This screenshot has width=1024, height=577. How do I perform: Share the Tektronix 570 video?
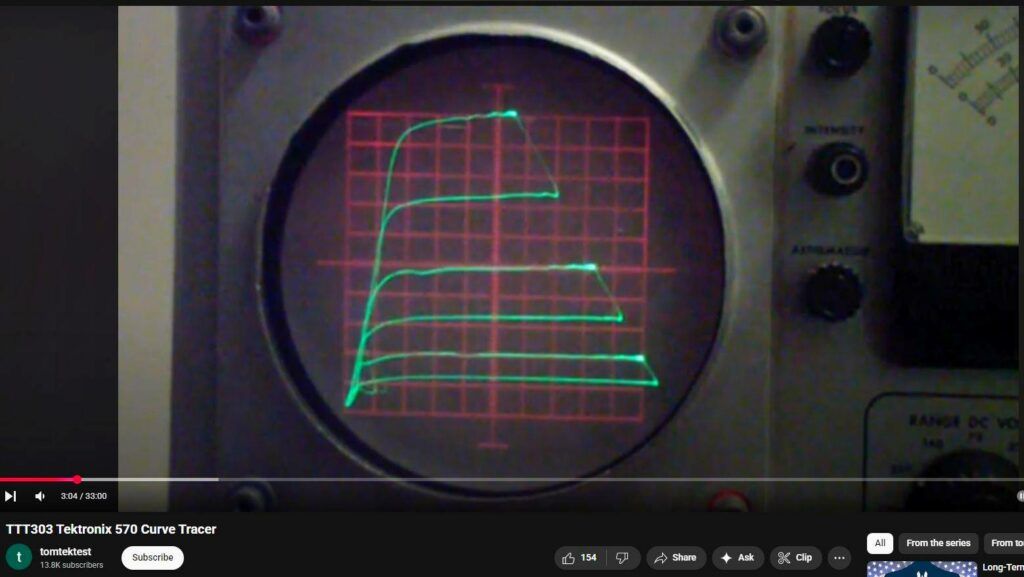pyautogui.click(x=675, y=557)
